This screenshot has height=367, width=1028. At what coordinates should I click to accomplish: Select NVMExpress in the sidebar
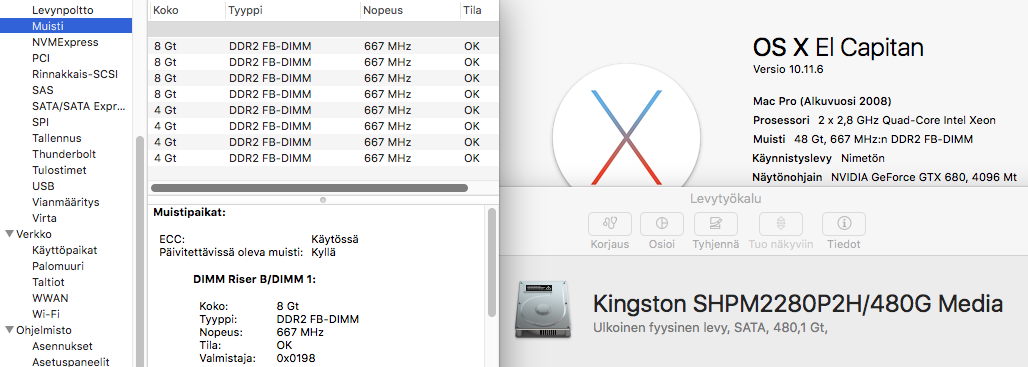coord(65,42)
